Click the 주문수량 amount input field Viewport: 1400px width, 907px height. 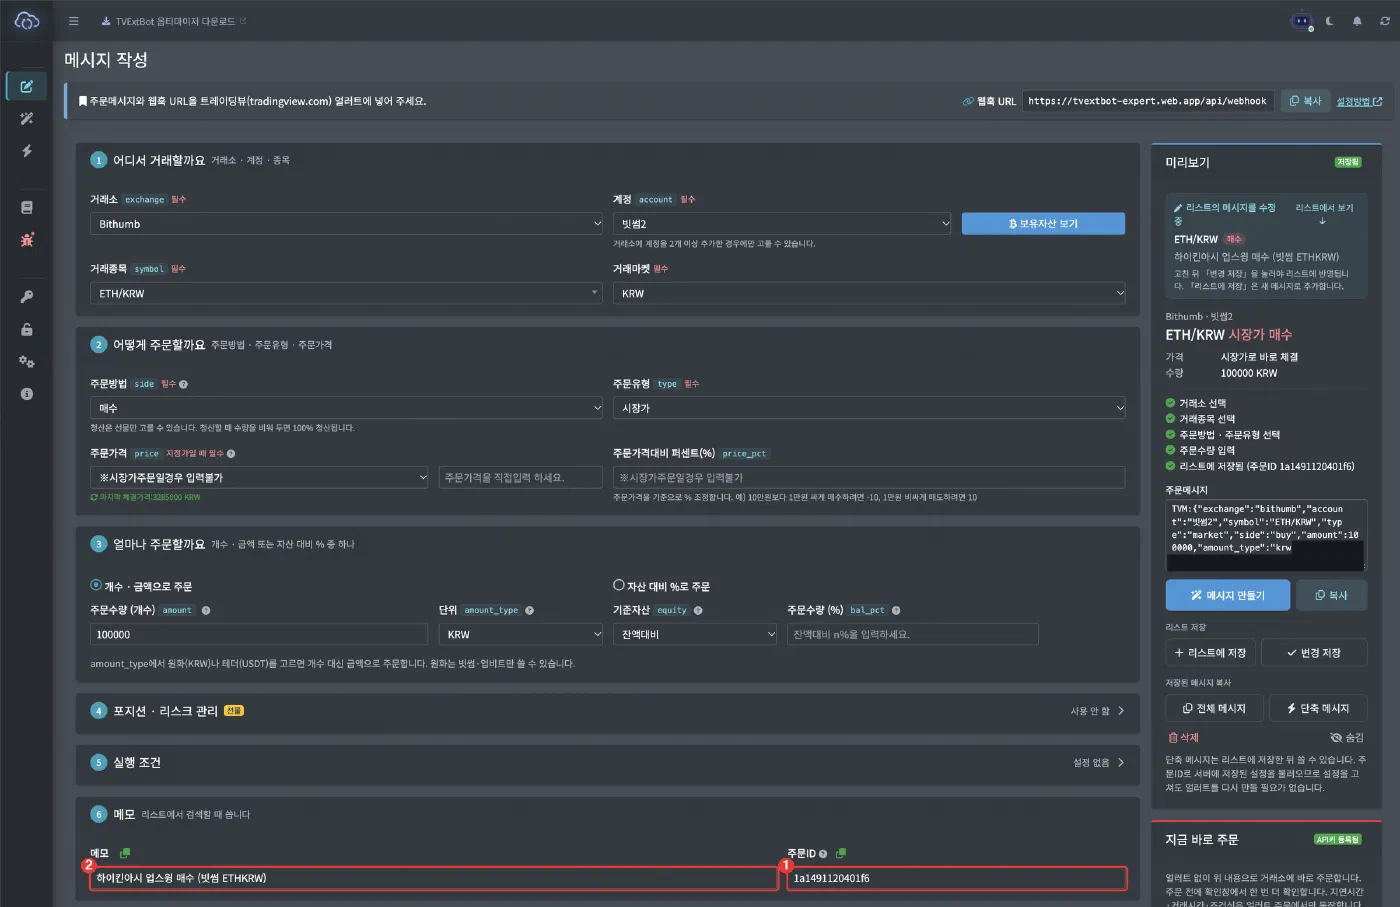(x=259, y=634)
